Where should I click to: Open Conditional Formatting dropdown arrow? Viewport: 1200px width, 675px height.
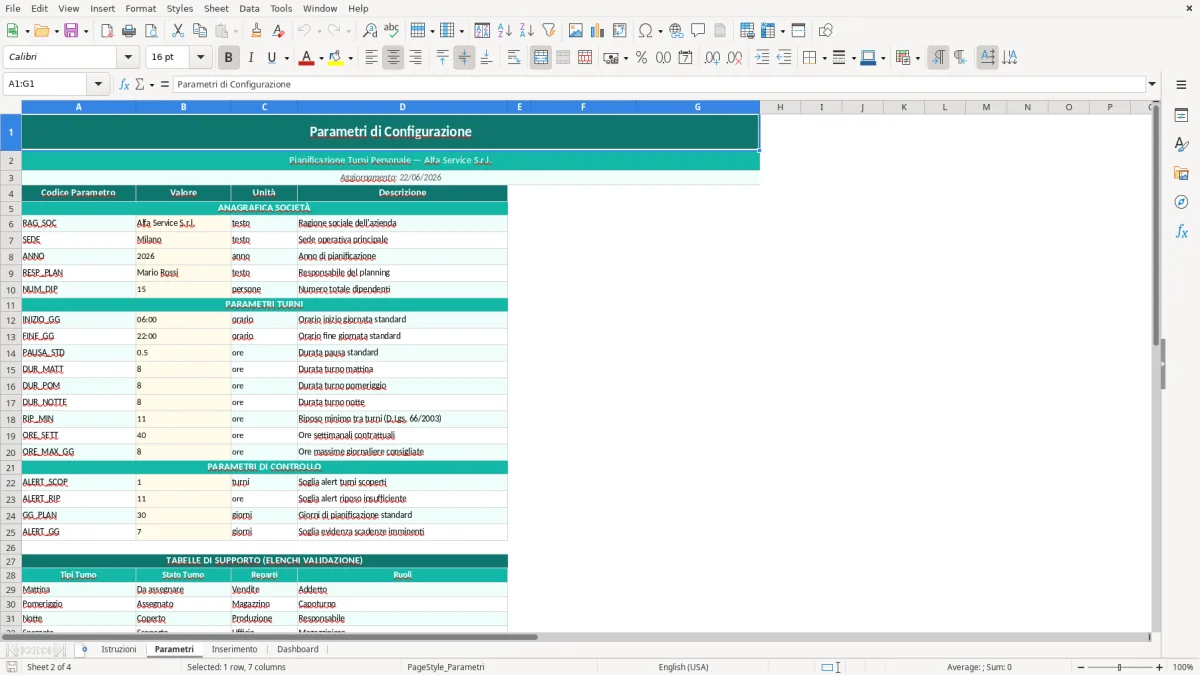(x=917, y=58)
